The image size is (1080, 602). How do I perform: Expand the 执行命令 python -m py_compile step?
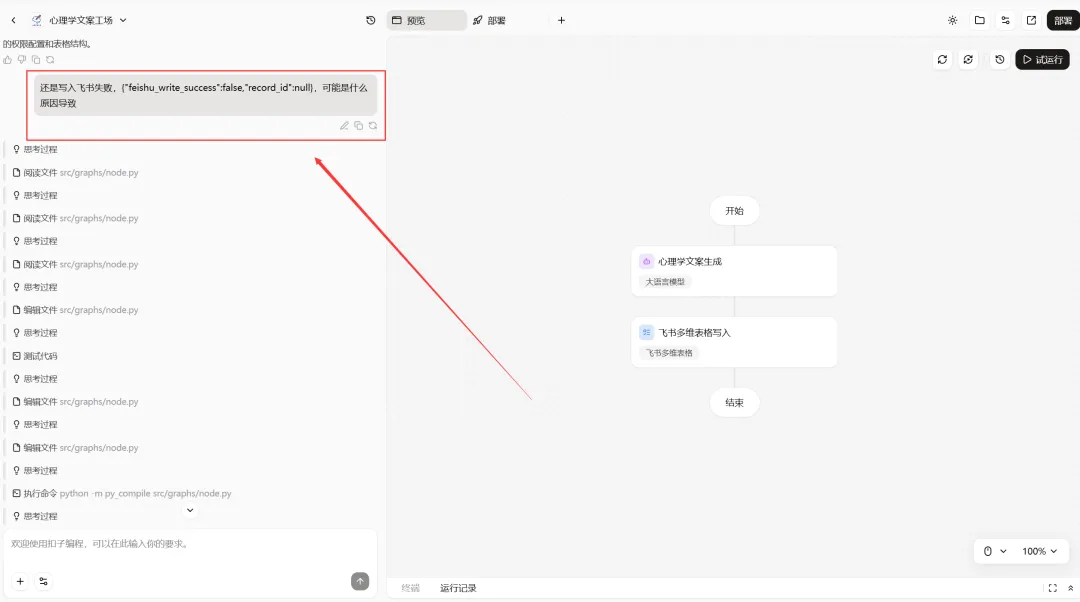point(122,493)
